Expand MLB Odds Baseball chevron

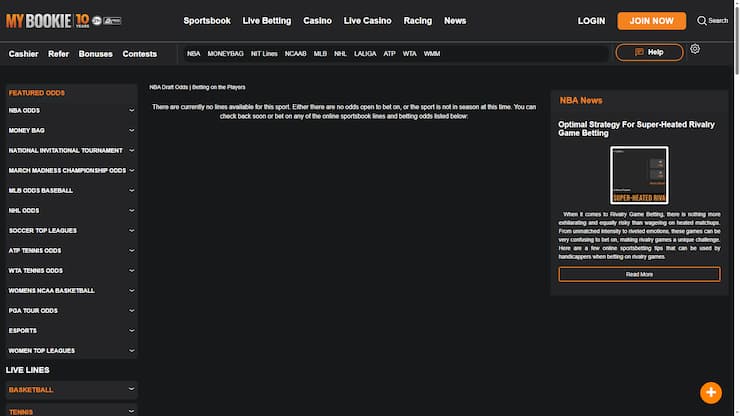pyautogui.click(x=132, y=190)
